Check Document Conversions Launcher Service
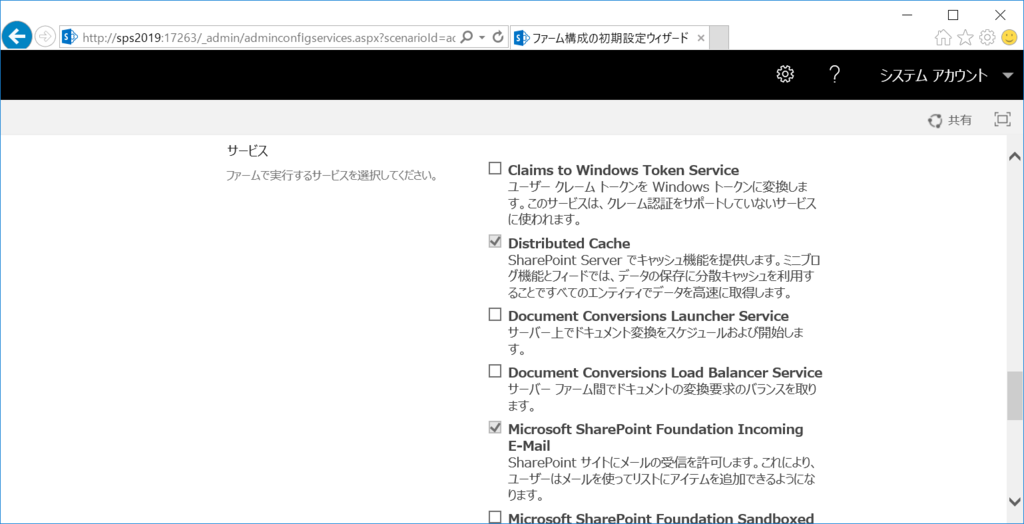 point(495,315)
